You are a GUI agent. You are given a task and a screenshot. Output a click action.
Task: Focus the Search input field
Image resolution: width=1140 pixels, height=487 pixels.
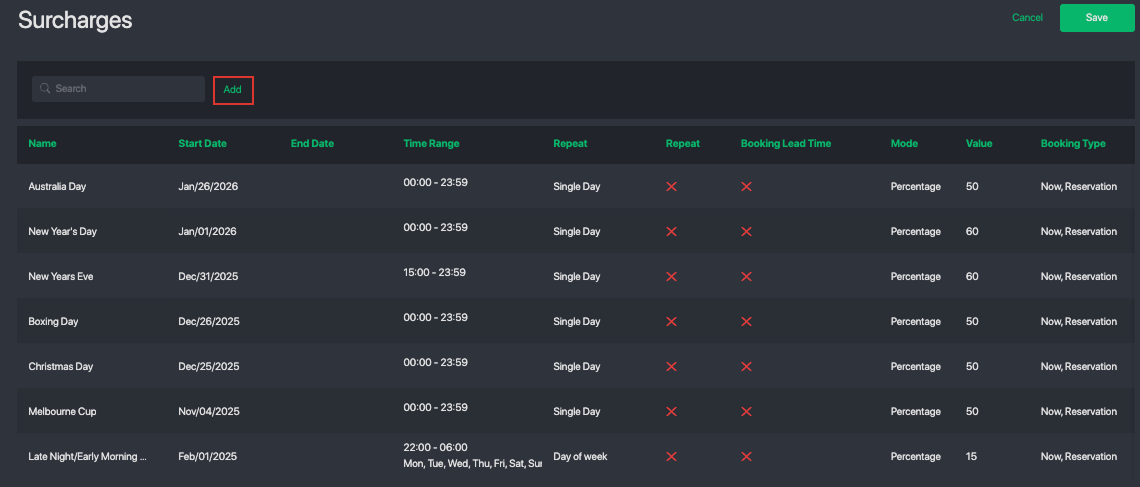(x=119, y=89)
